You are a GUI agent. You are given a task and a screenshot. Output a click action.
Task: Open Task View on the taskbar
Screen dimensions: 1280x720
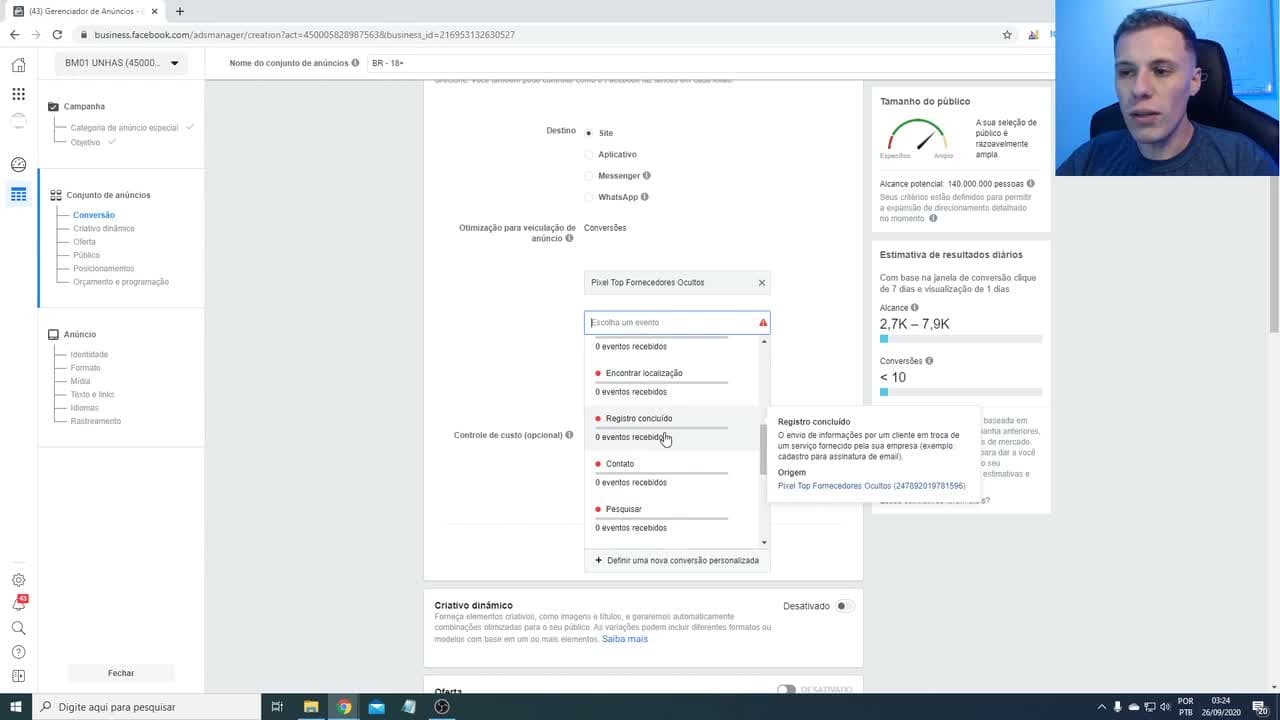pos(277,707)
